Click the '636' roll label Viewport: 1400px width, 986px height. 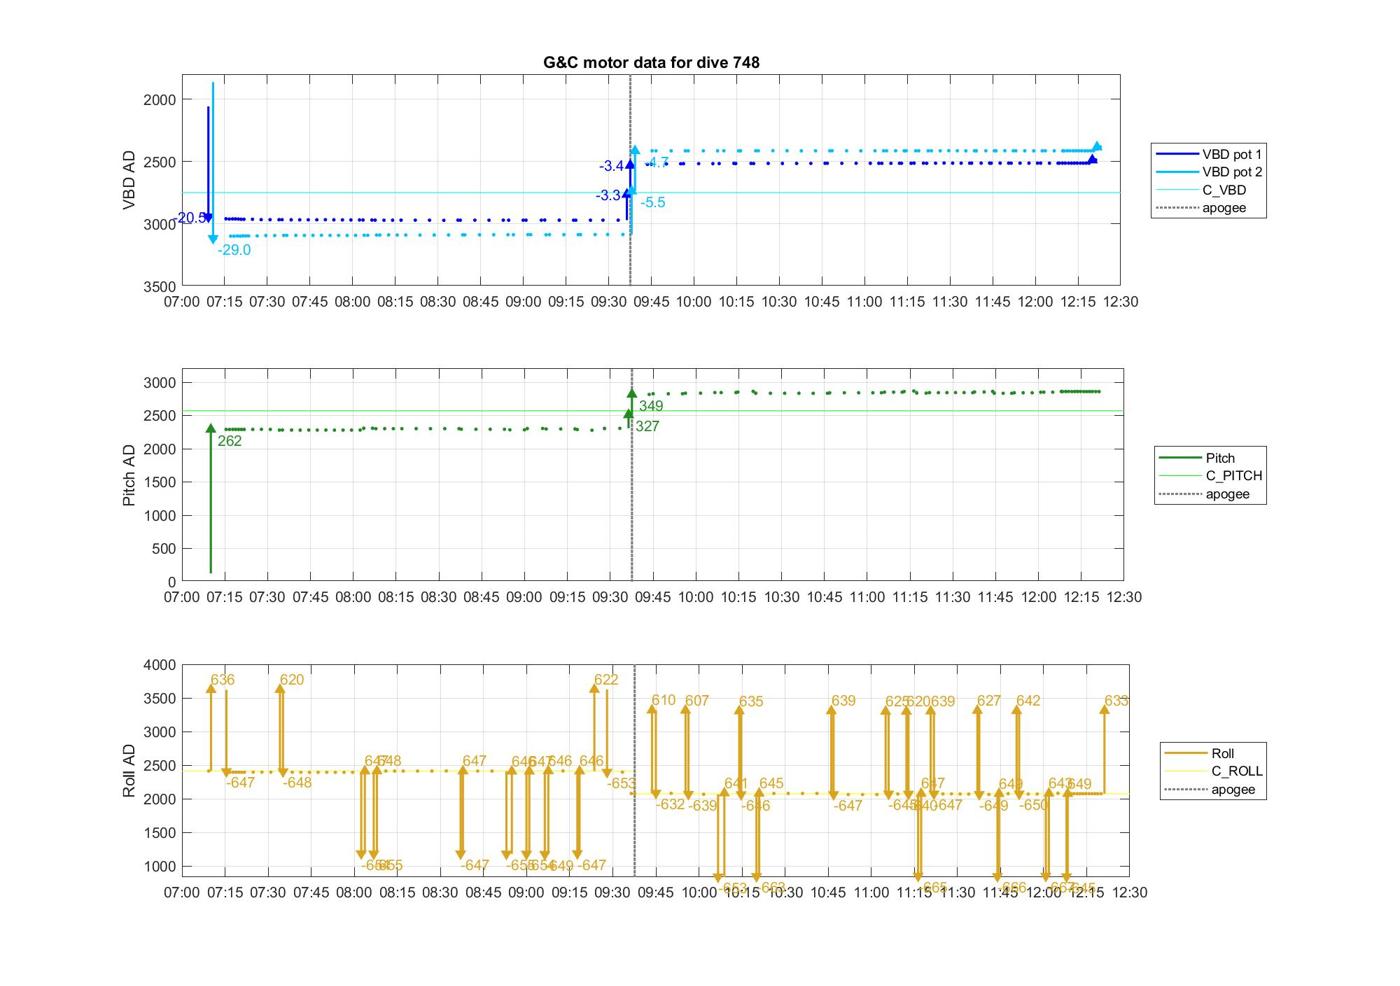tap(222, 680)
